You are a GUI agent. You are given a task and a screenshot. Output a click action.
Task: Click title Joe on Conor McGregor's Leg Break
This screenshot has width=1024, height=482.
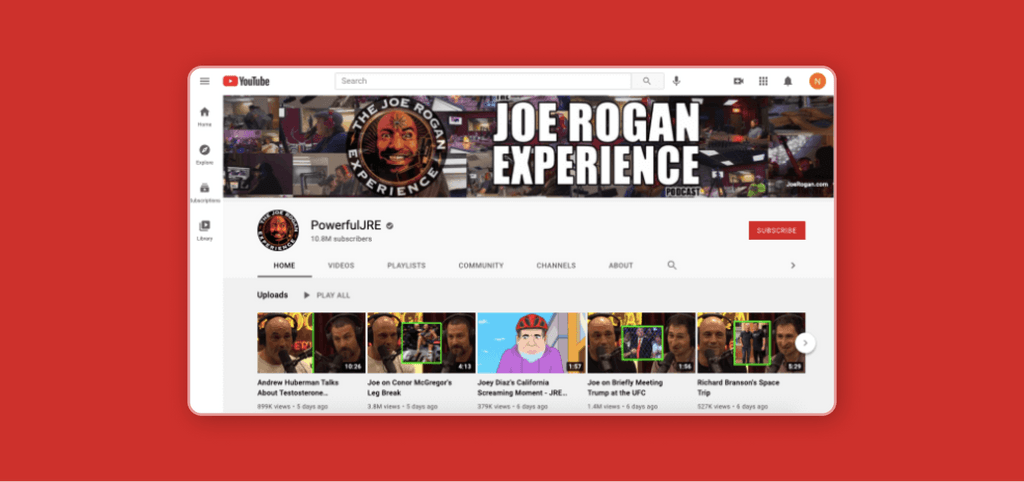[409, 388]
